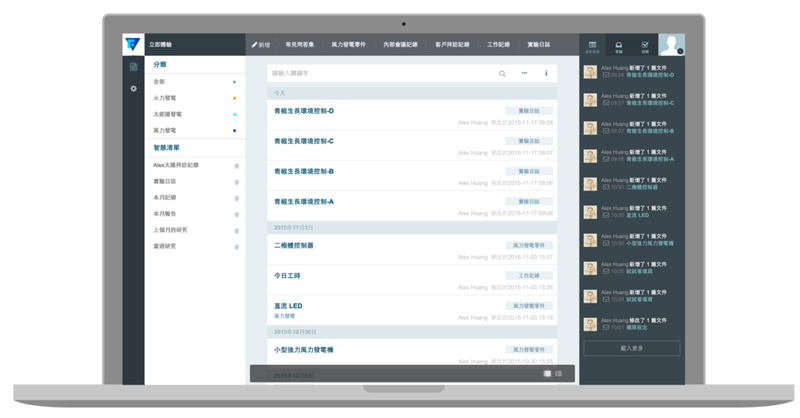Click 實驗日誌 tag on 青椒生長環境控制-D row
Screen dimensions: 800x418
click(x=529, y=111)
